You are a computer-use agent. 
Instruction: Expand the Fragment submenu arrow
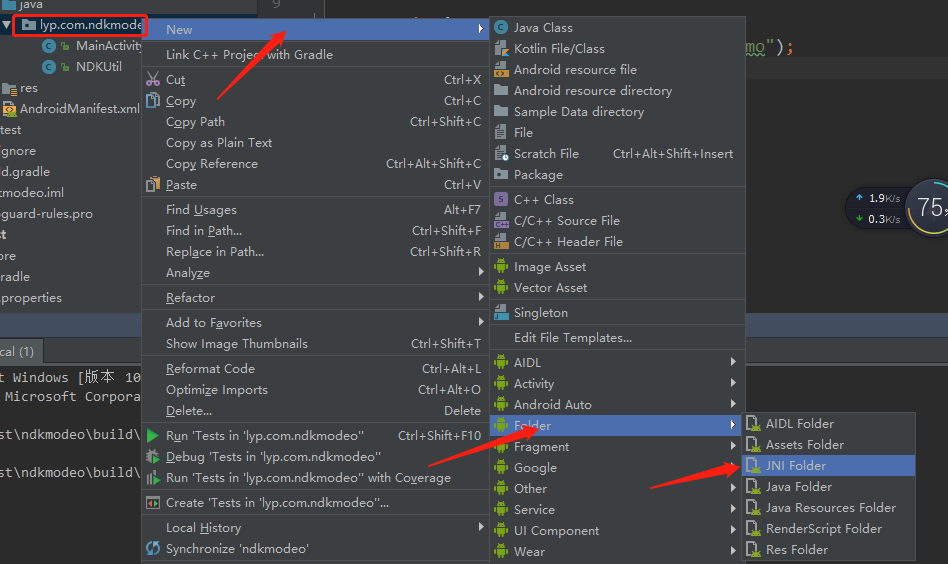pos(733,446)
